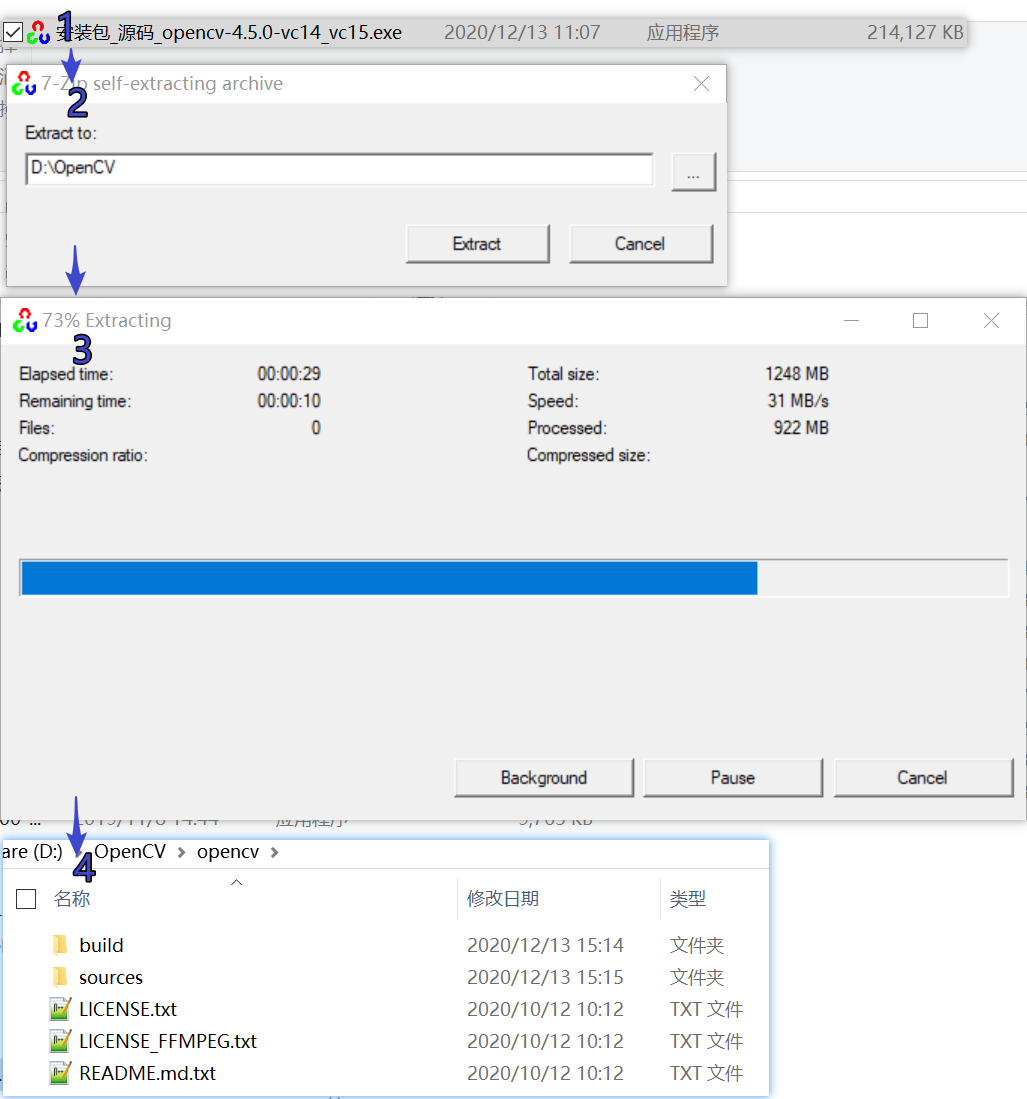Click the Extract button
Viewport: 1027px width, 1099px height.
pos(477,243)
